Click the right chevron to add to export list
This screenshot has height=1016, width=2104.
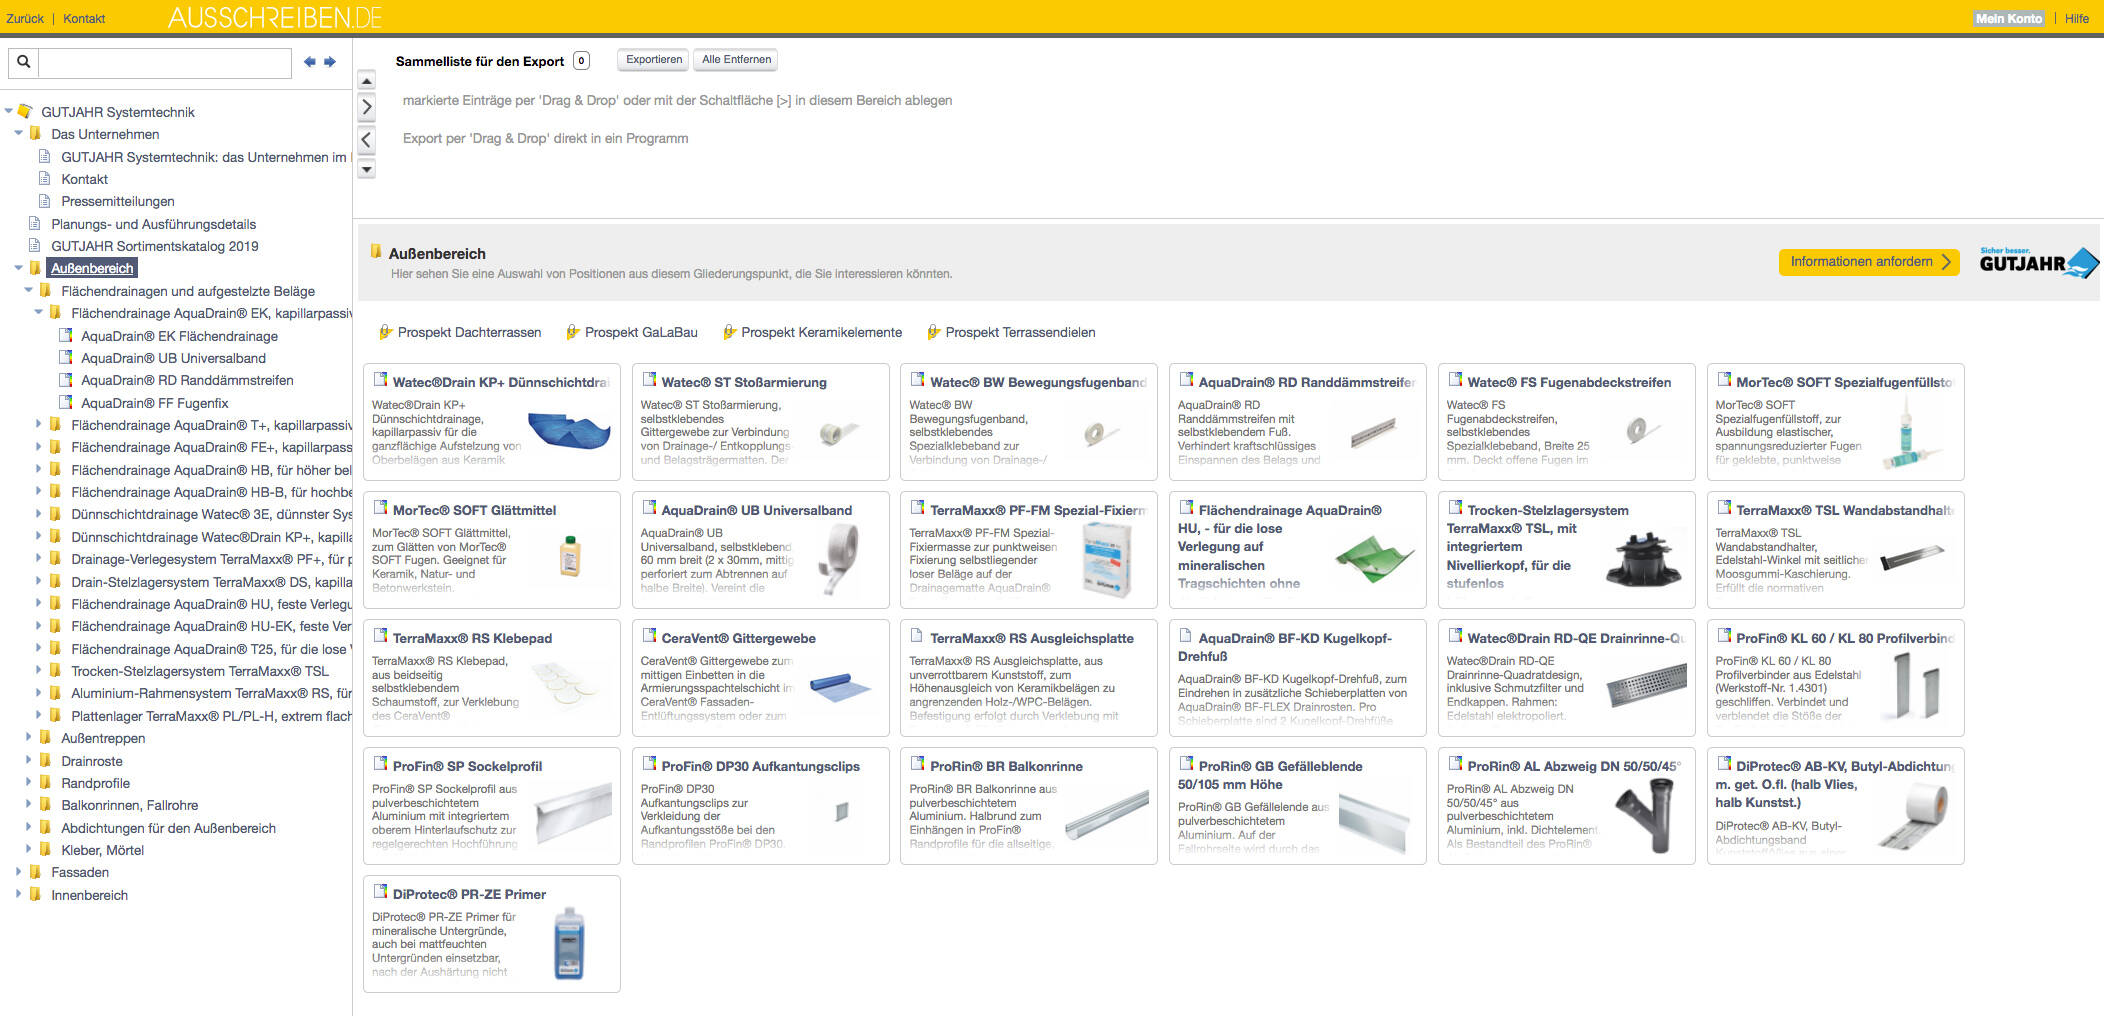click(x=367, y=107)
